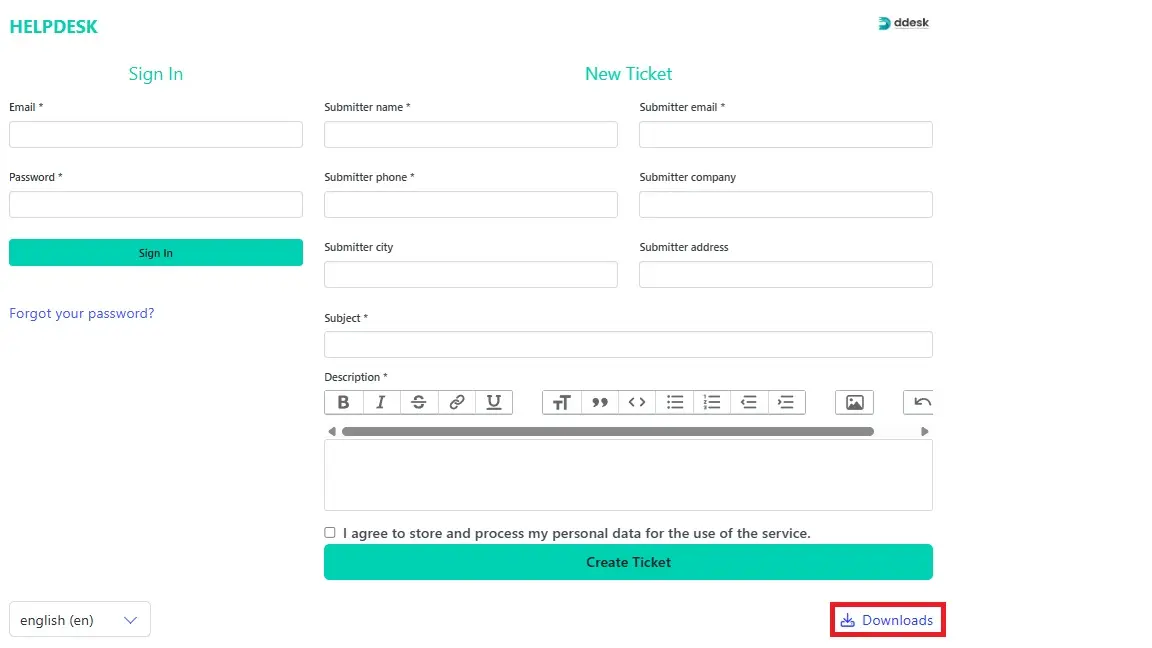Toggle bold formatting in description editor

(343, 402)
